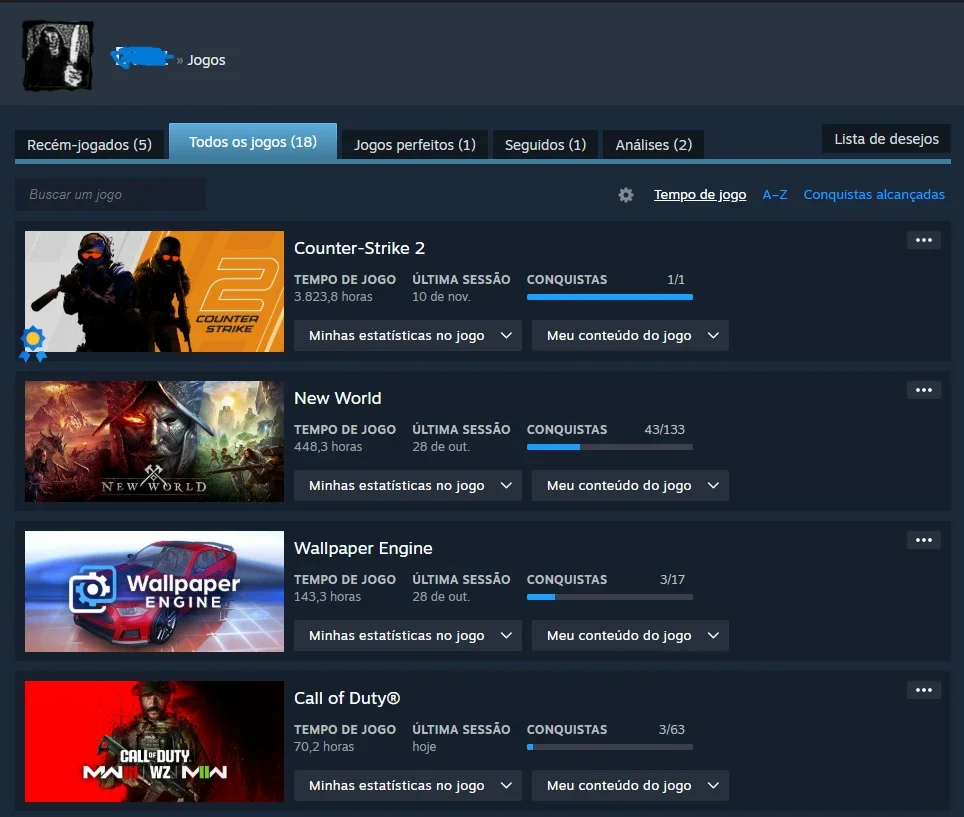Click the Jogos breadcrumb text
The width and height of the screenshot is (964, 817).
tap(206, 60)
